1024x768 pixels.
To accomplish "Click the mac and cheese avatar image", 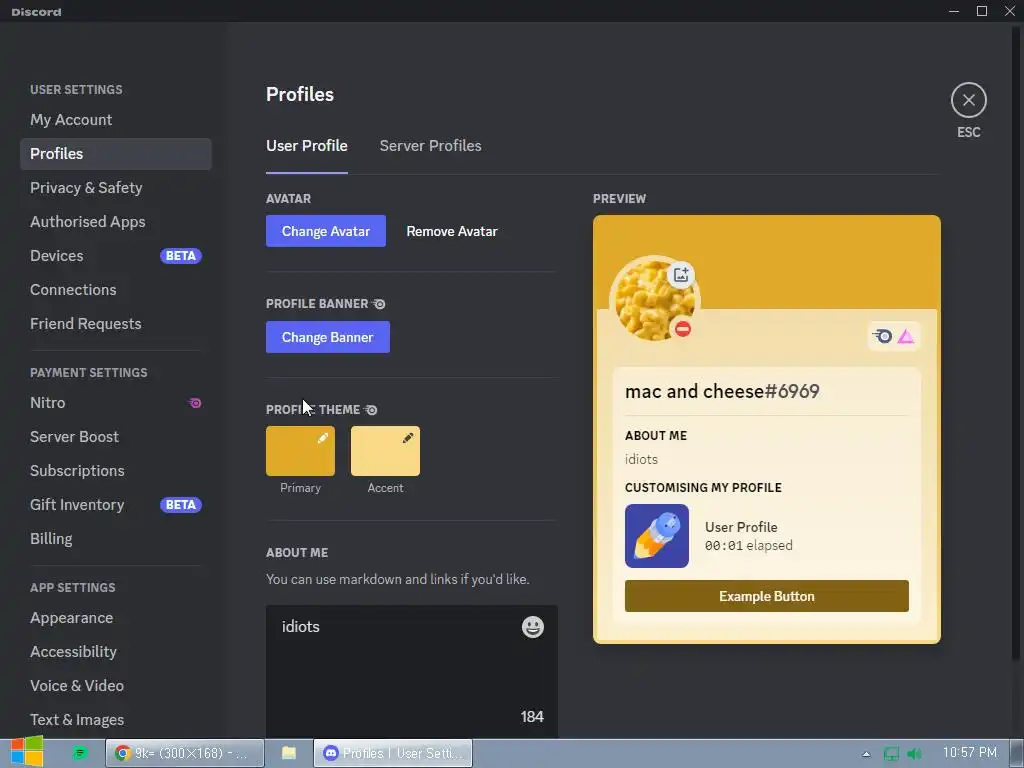I will point(654,300).
